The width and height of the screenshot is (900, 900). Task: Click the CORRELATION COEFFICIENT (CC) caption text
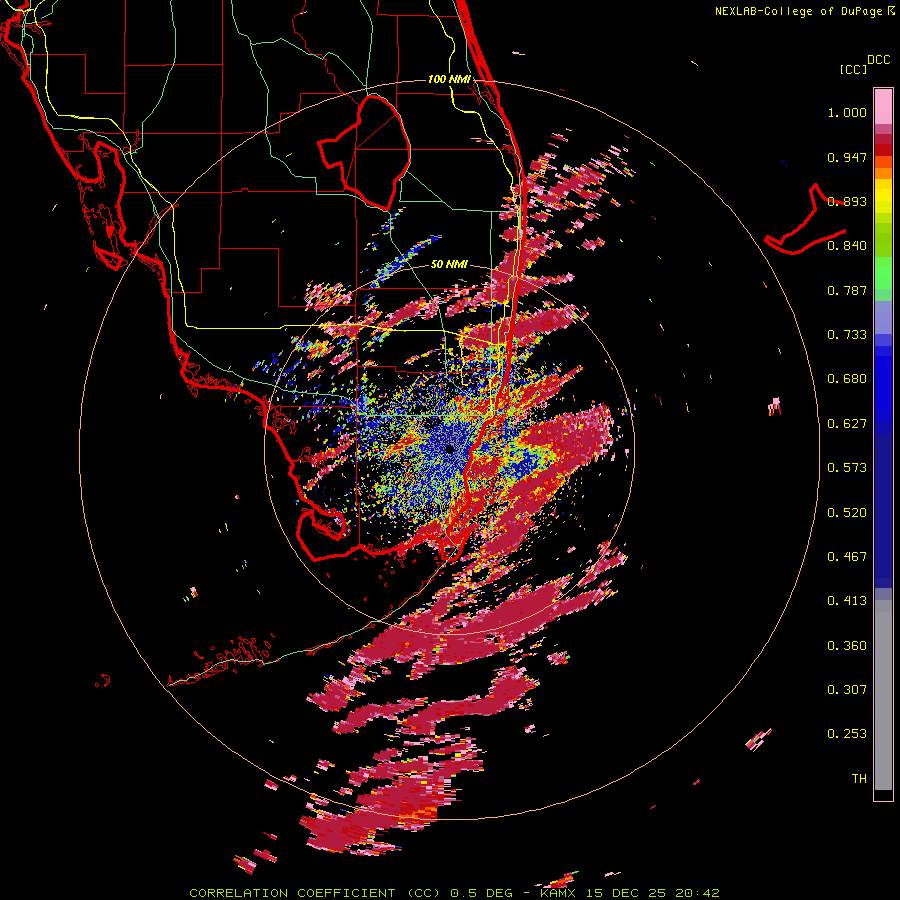315,893
